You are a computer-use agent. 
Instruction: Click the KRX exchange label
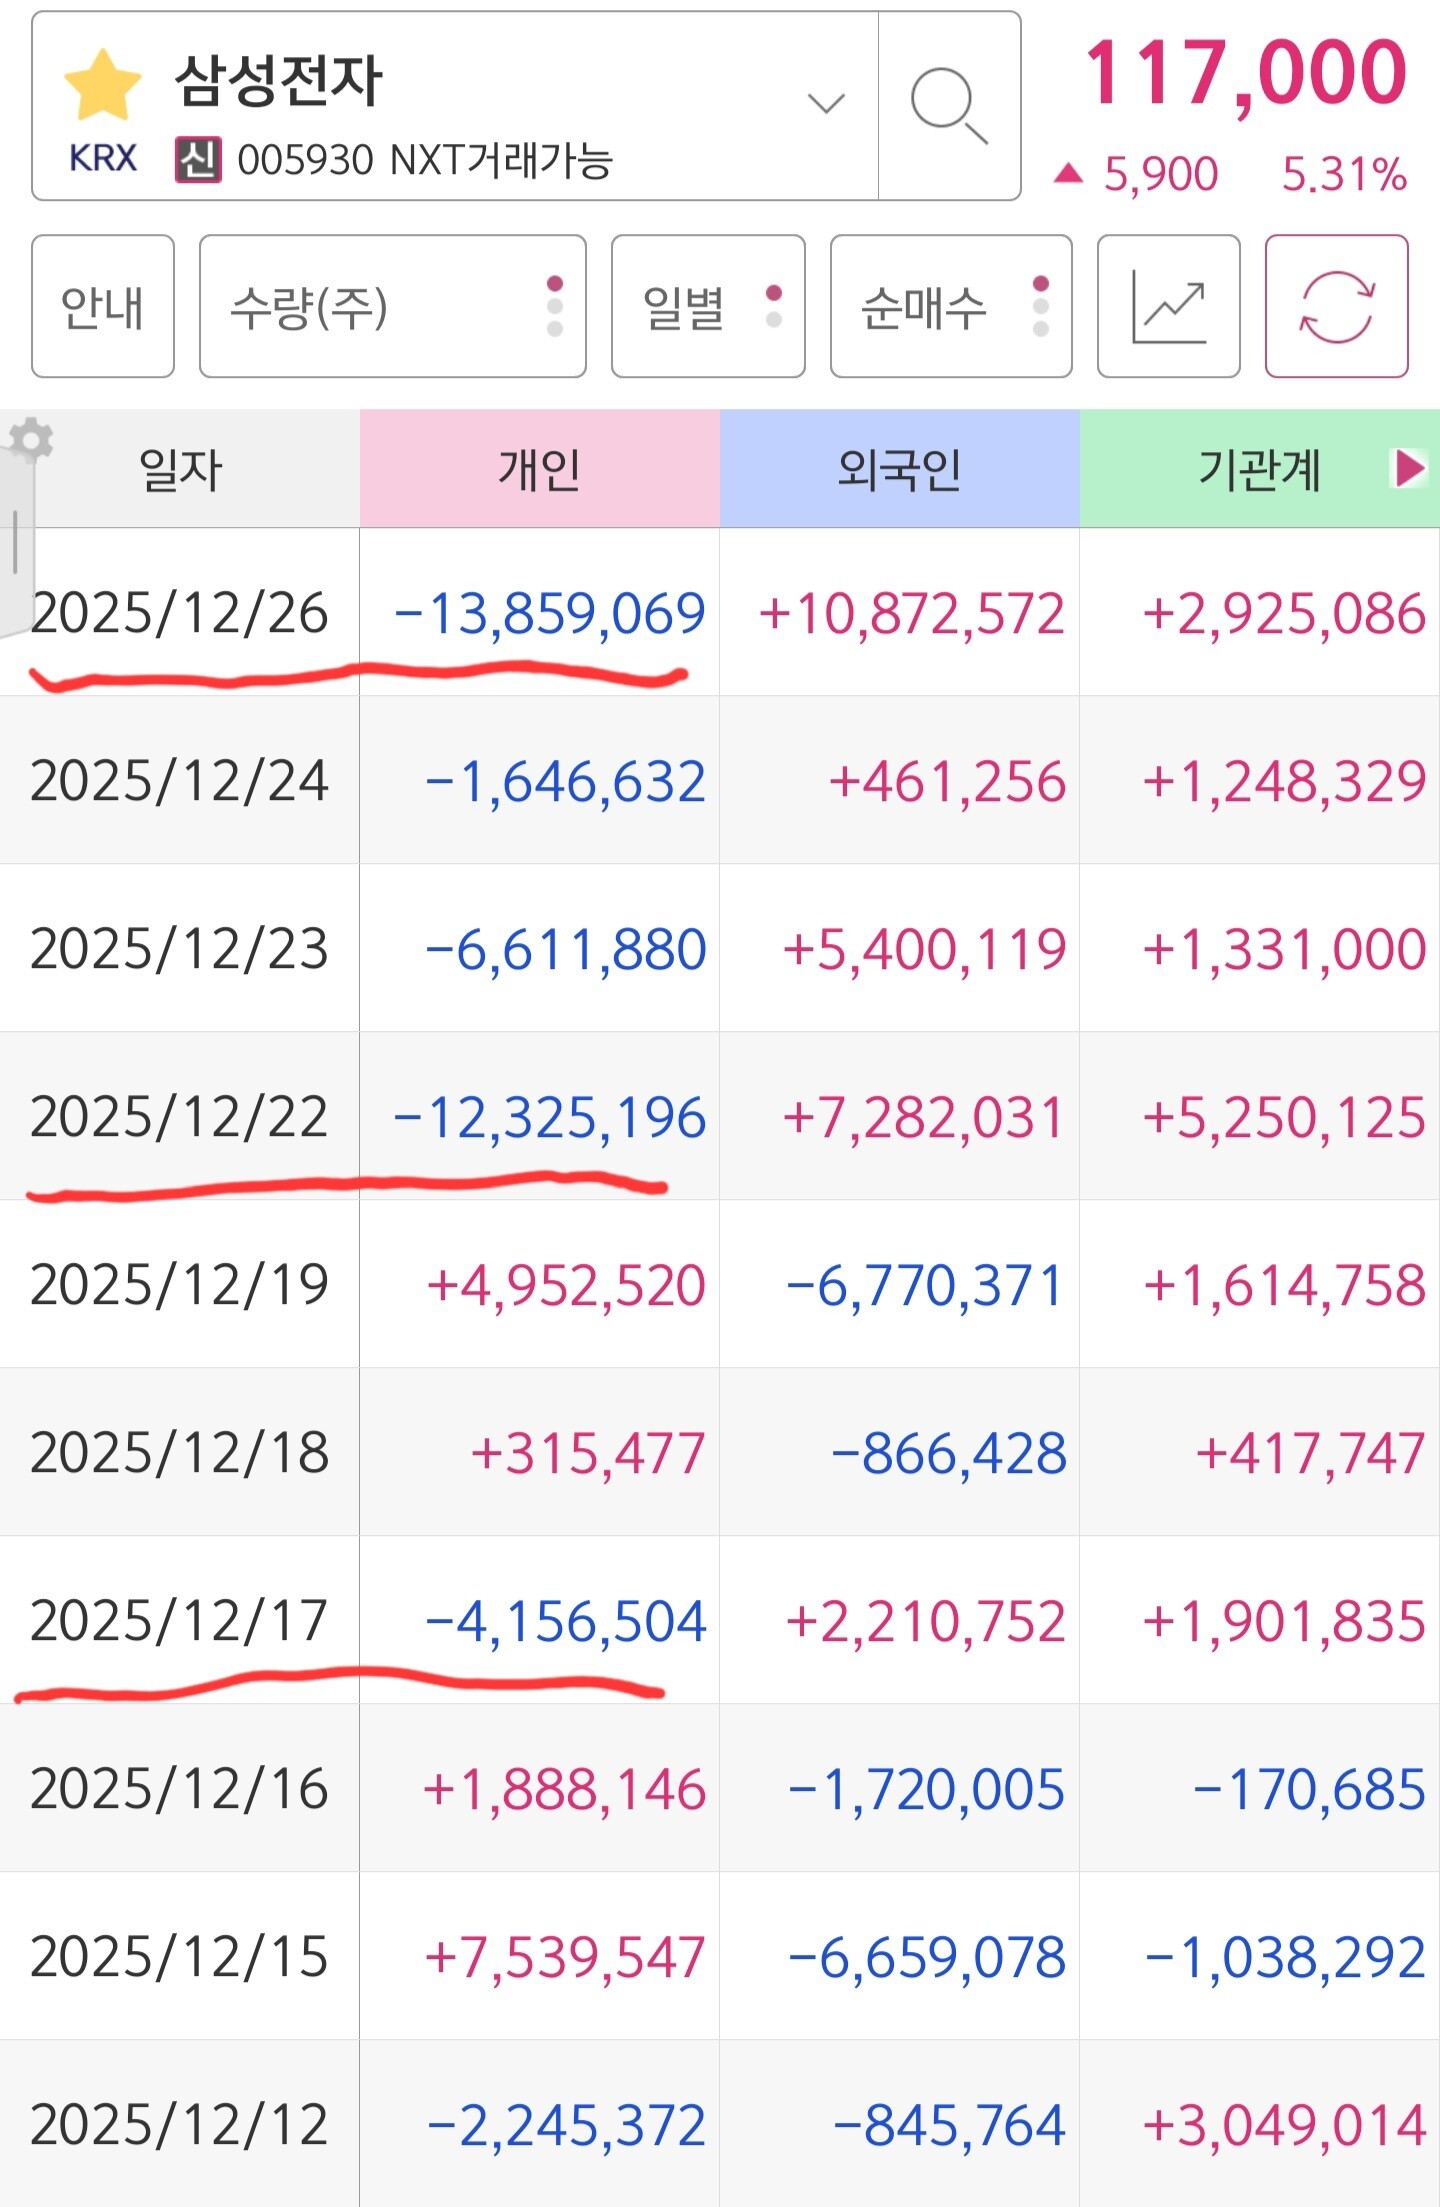[x=102, y=158]
